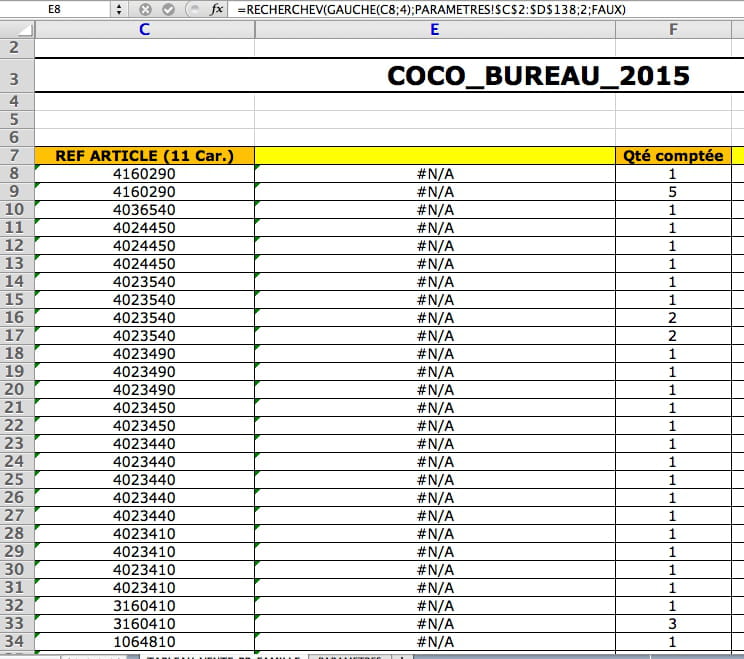
Task: Select the #N/A cell in row 8
Action: (x=435, y=174)
